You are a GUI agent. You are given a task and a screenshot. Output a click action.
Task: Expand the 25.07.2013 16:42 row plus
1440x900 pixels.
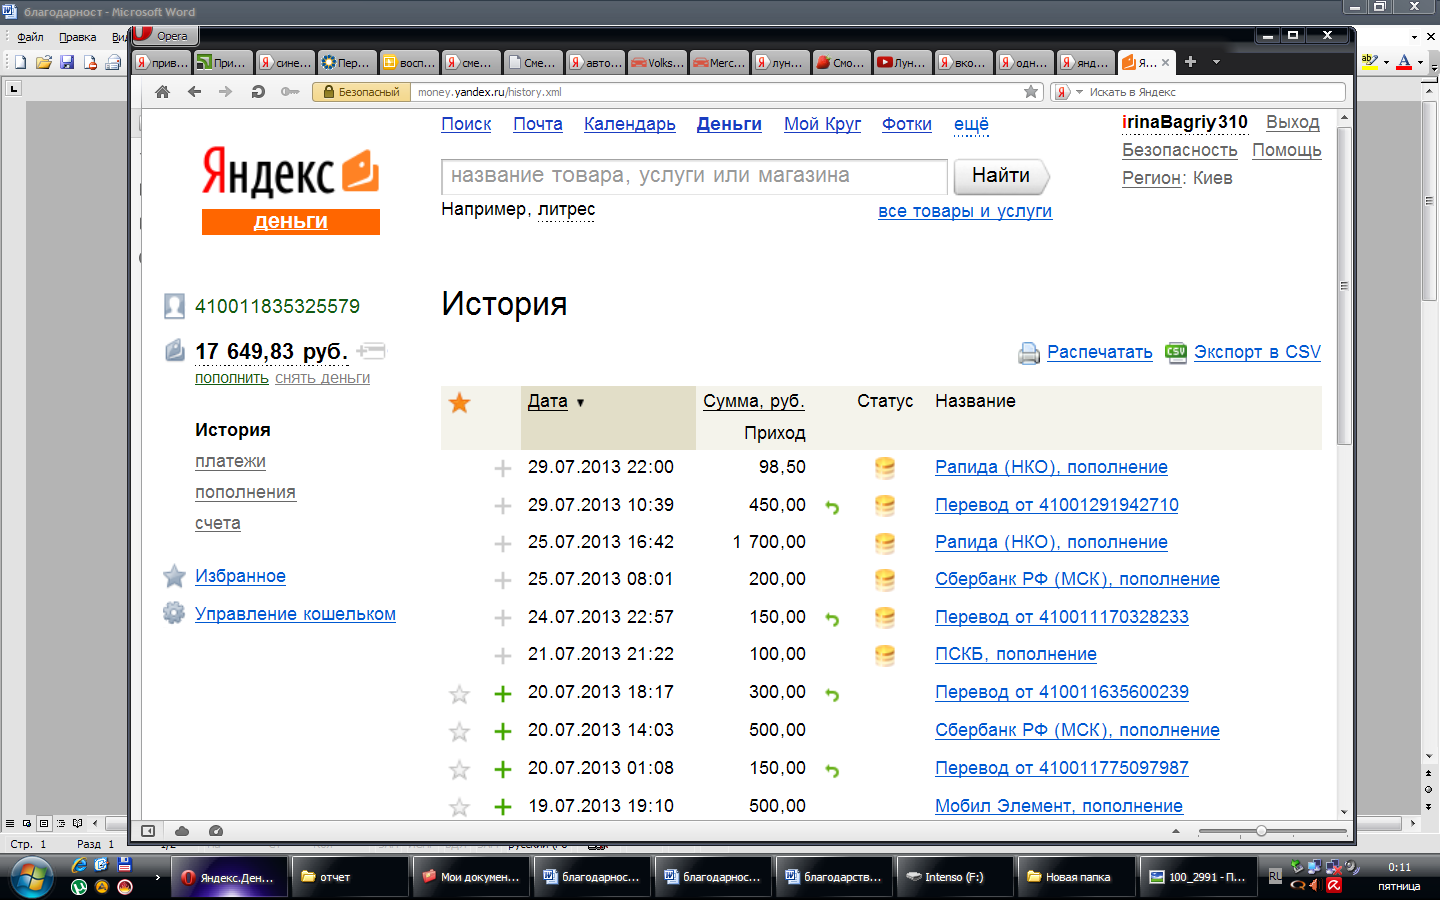[x=503, y=544]
